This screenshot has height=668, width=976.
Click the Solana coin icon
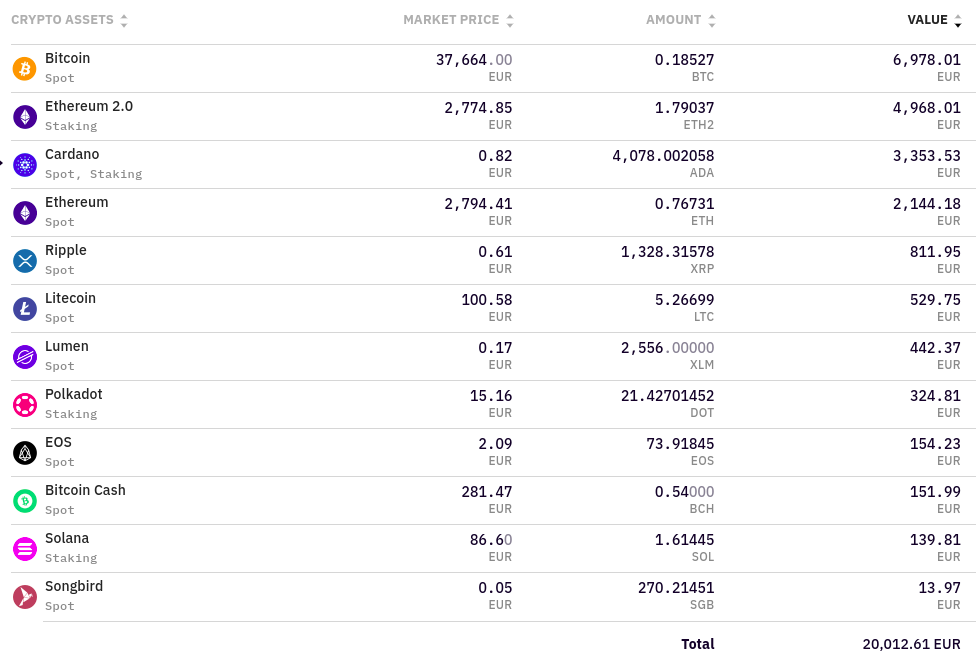(x=25, y=549)
